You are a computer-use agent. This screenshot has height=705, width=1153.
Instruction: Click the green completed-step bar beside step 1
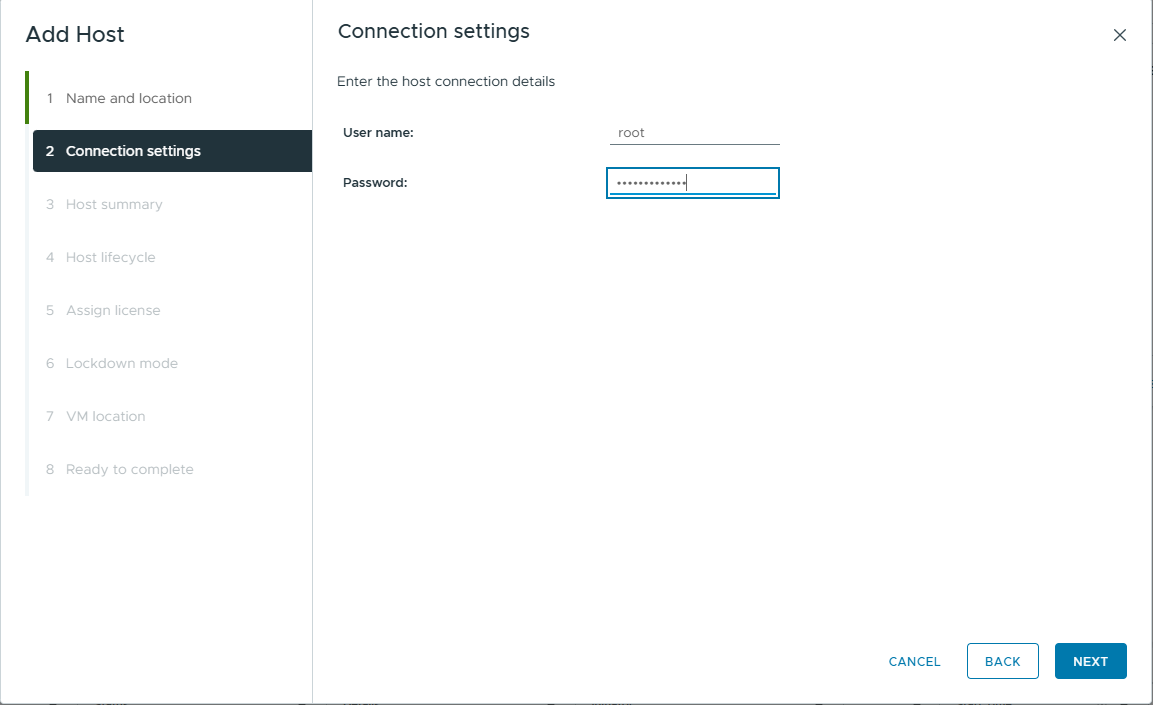(x=27, y=97)
